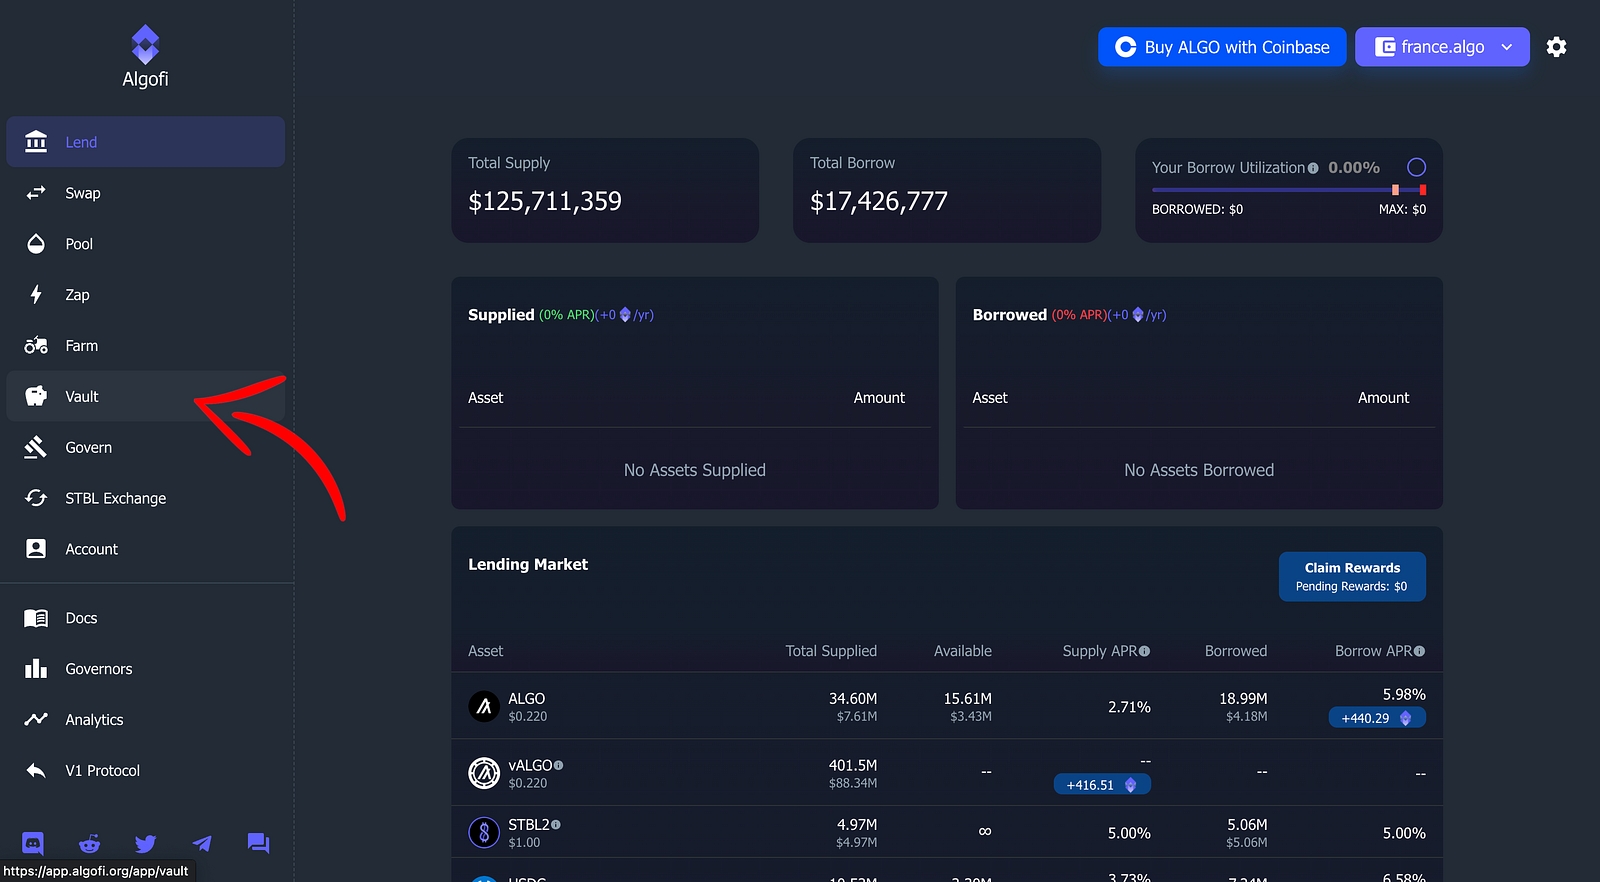Go to the Swap menu item

pyautogui.click(x=82, y=193)
